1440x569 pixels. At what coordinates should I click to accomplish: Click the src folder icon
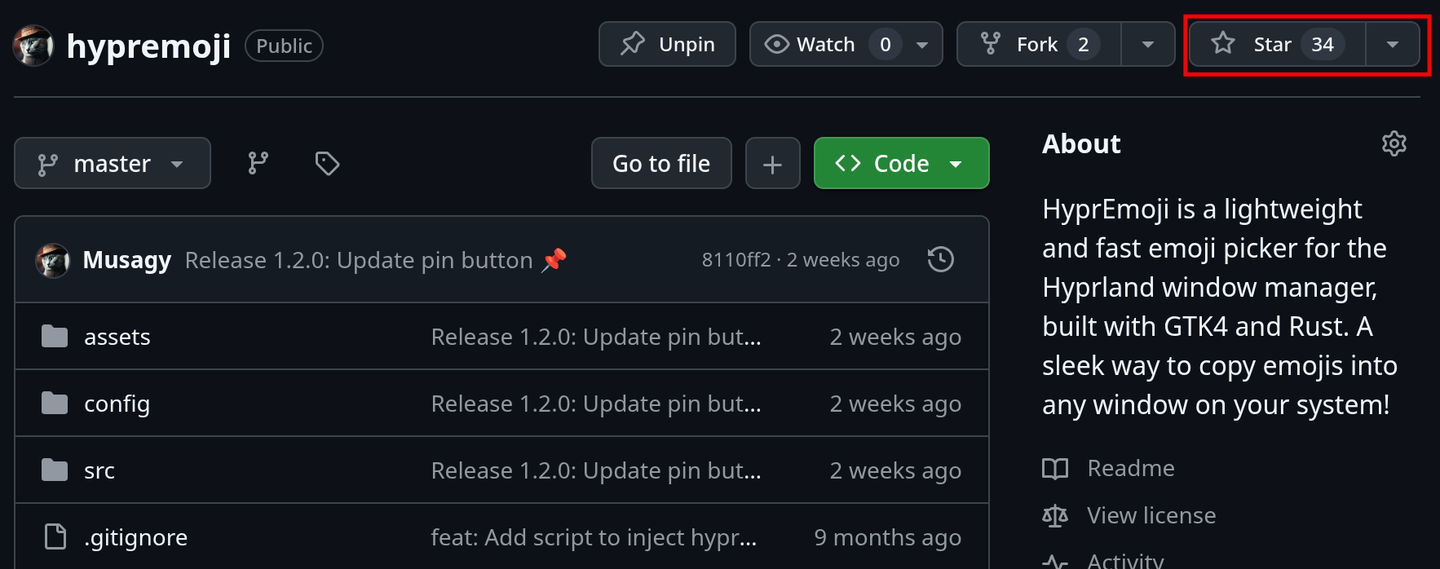point(55,470)
